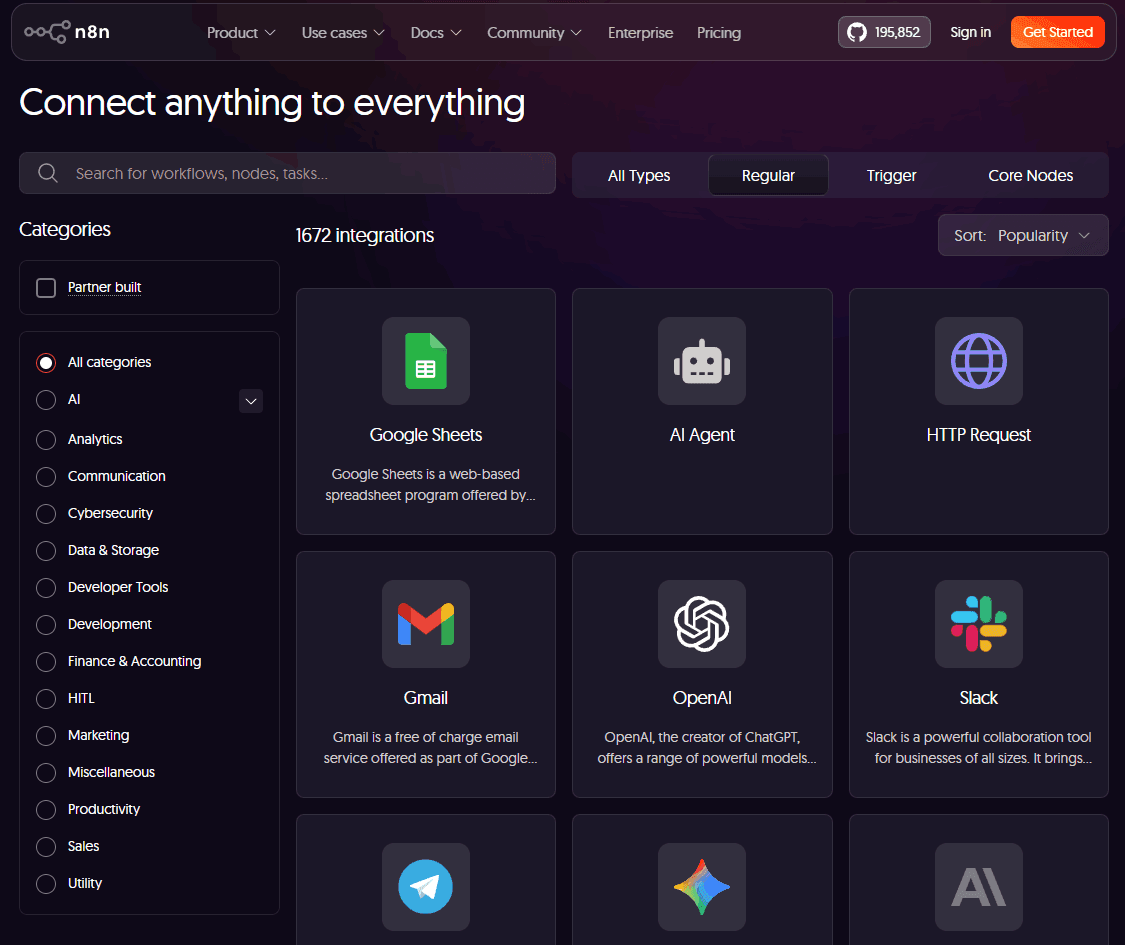
Task: Click the Slack description text
Action: [979, 748]
